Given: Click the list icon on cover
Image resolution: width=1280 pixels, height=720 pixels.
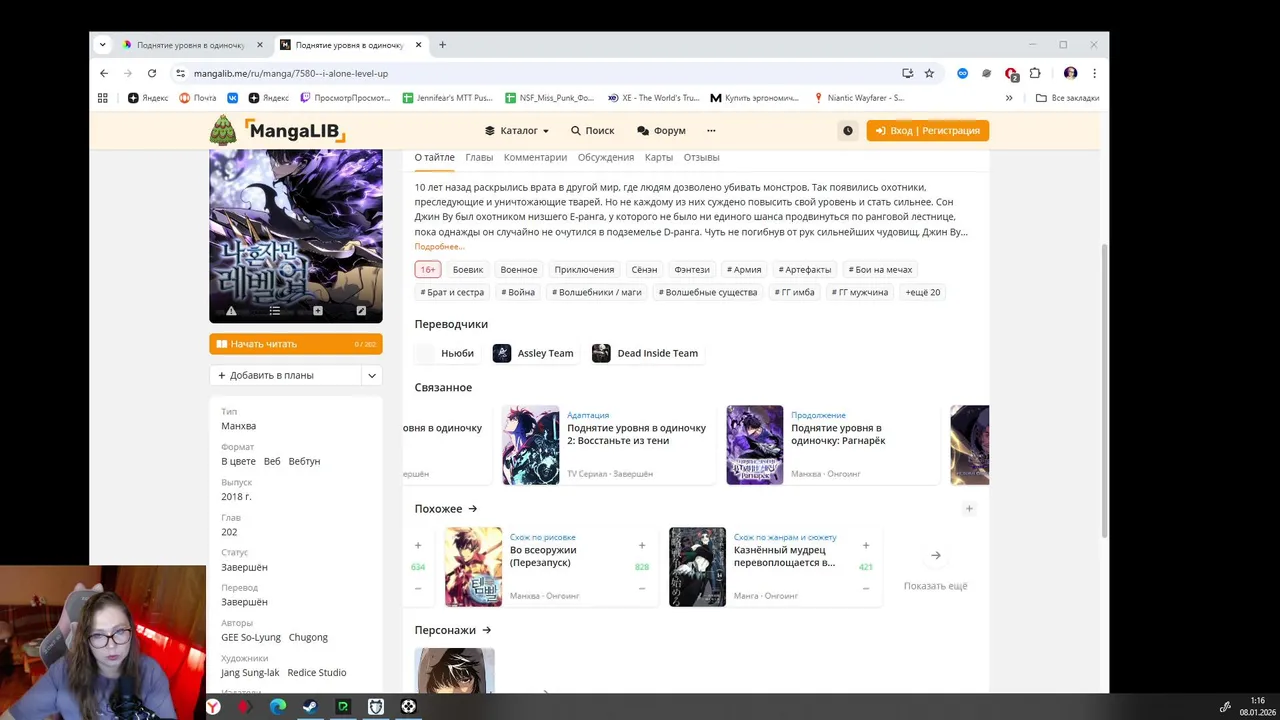Looking at the screenshot, I should coord(274,311).
